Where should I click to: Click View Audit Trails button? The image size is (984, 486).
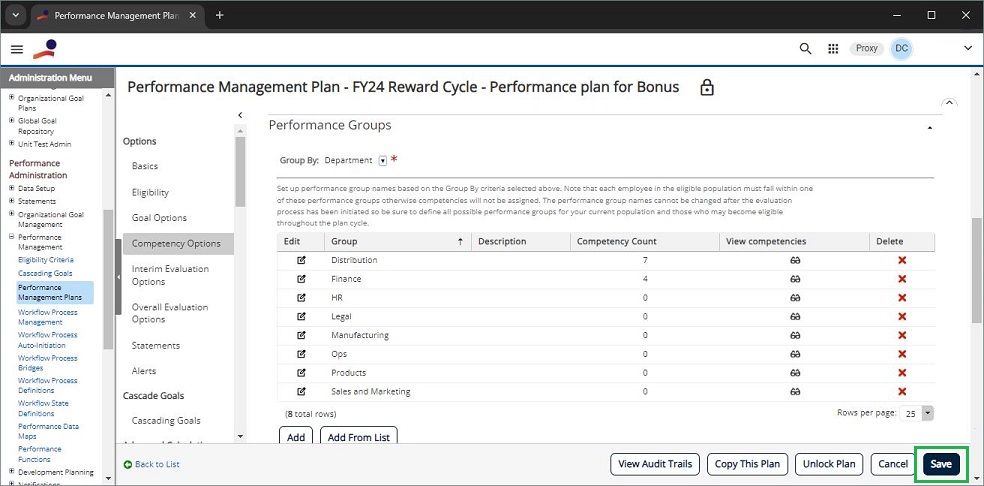[x=655, y=464]
